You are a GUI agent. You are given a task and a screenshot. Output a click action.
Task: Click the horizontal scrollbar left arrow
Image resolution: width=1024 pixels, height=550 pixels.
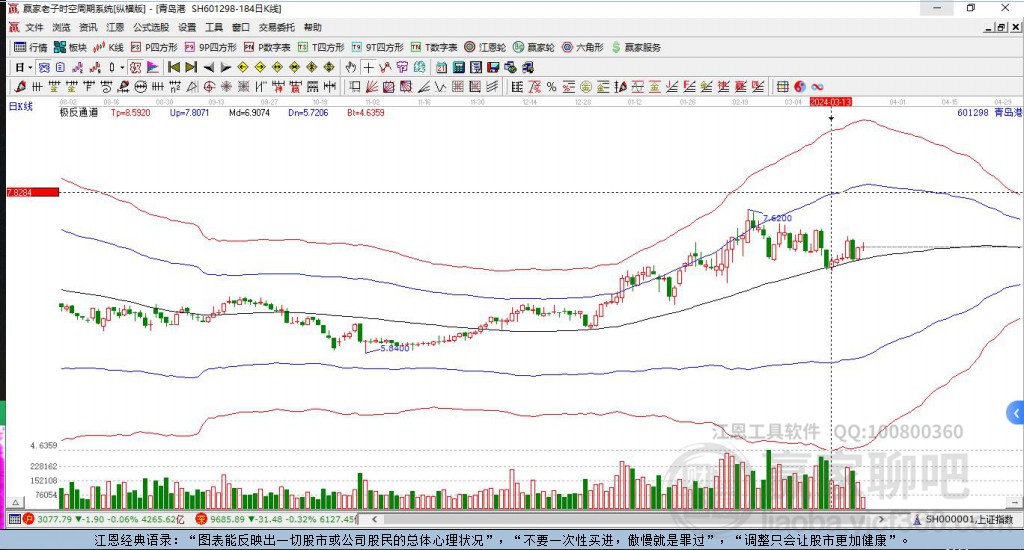pos(374,519)
